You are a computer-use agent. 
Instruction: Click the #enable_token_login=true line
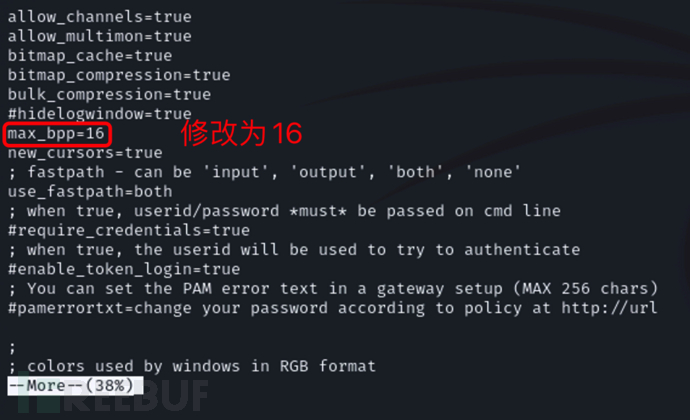pos(123,269)
